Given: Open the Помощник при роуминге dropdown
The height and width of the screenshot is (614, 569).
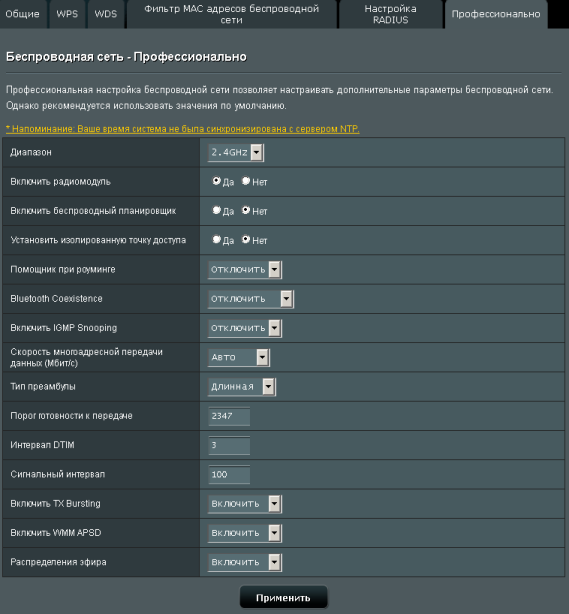Looking at the screenshot, I should [x=245, y=269].
